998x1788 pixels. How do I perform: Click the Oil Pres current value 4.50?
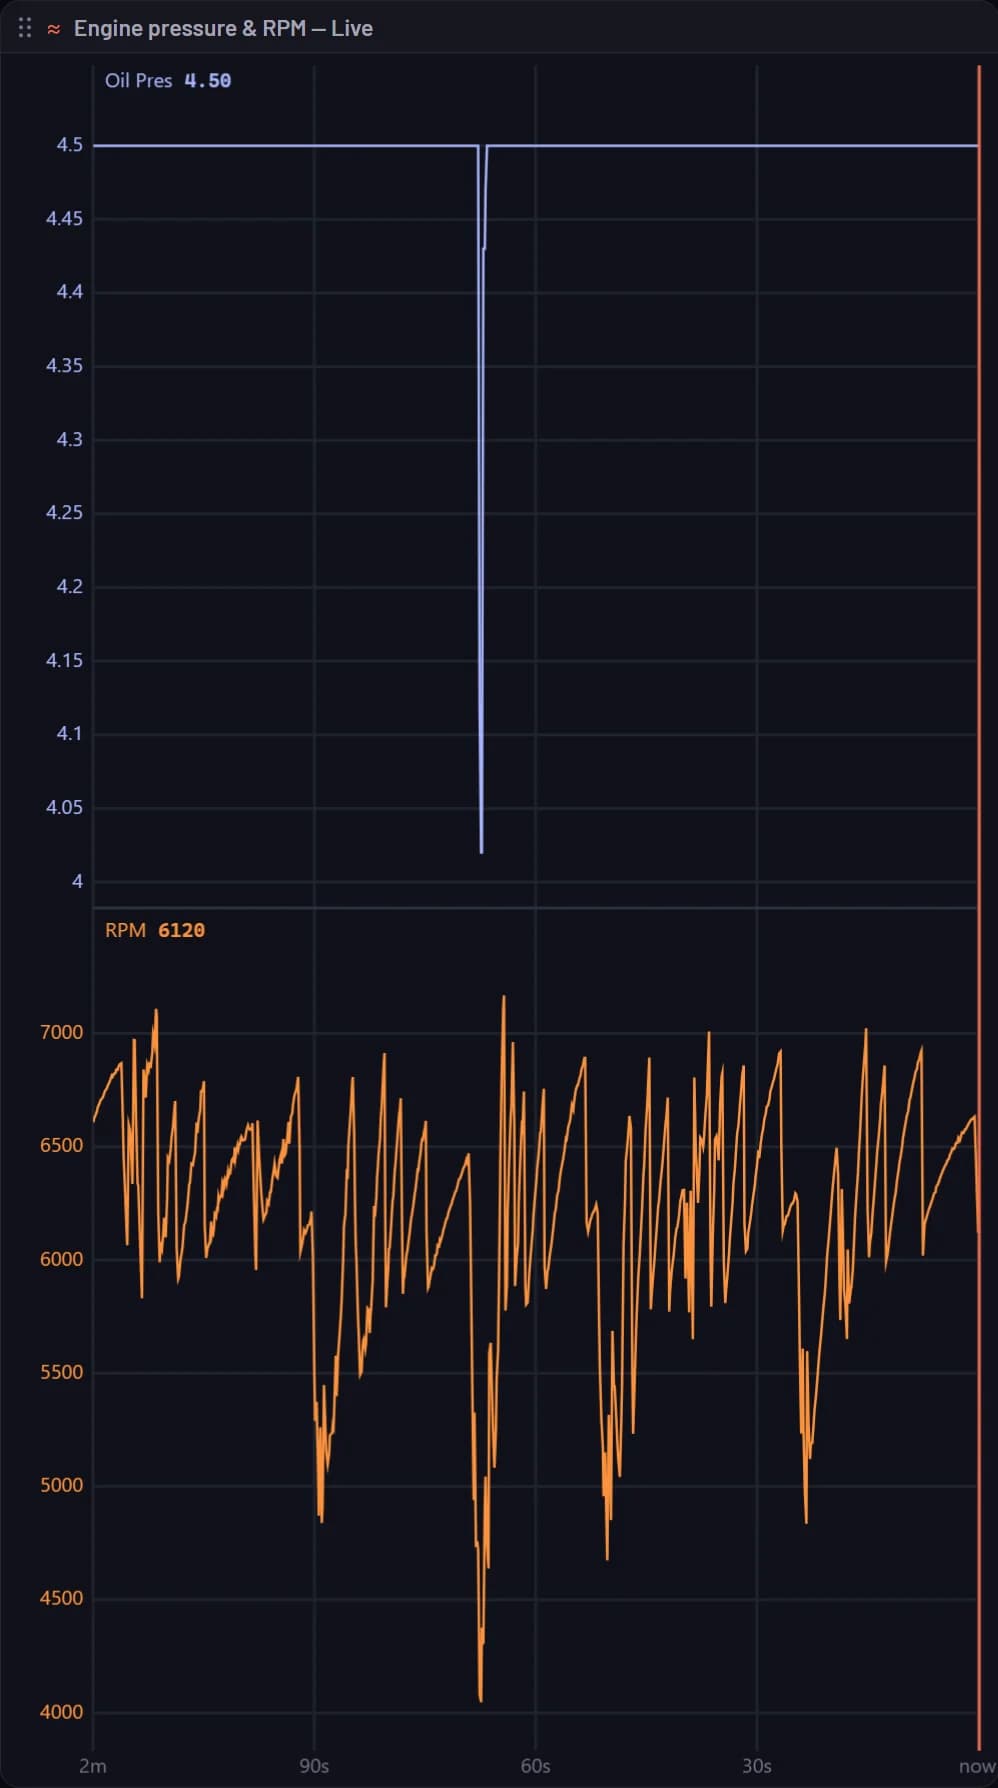208,81
